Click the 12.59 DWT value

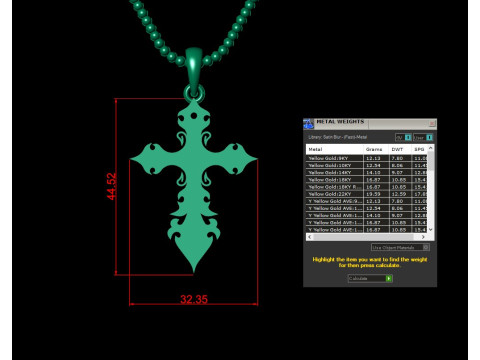click(399, 194)
